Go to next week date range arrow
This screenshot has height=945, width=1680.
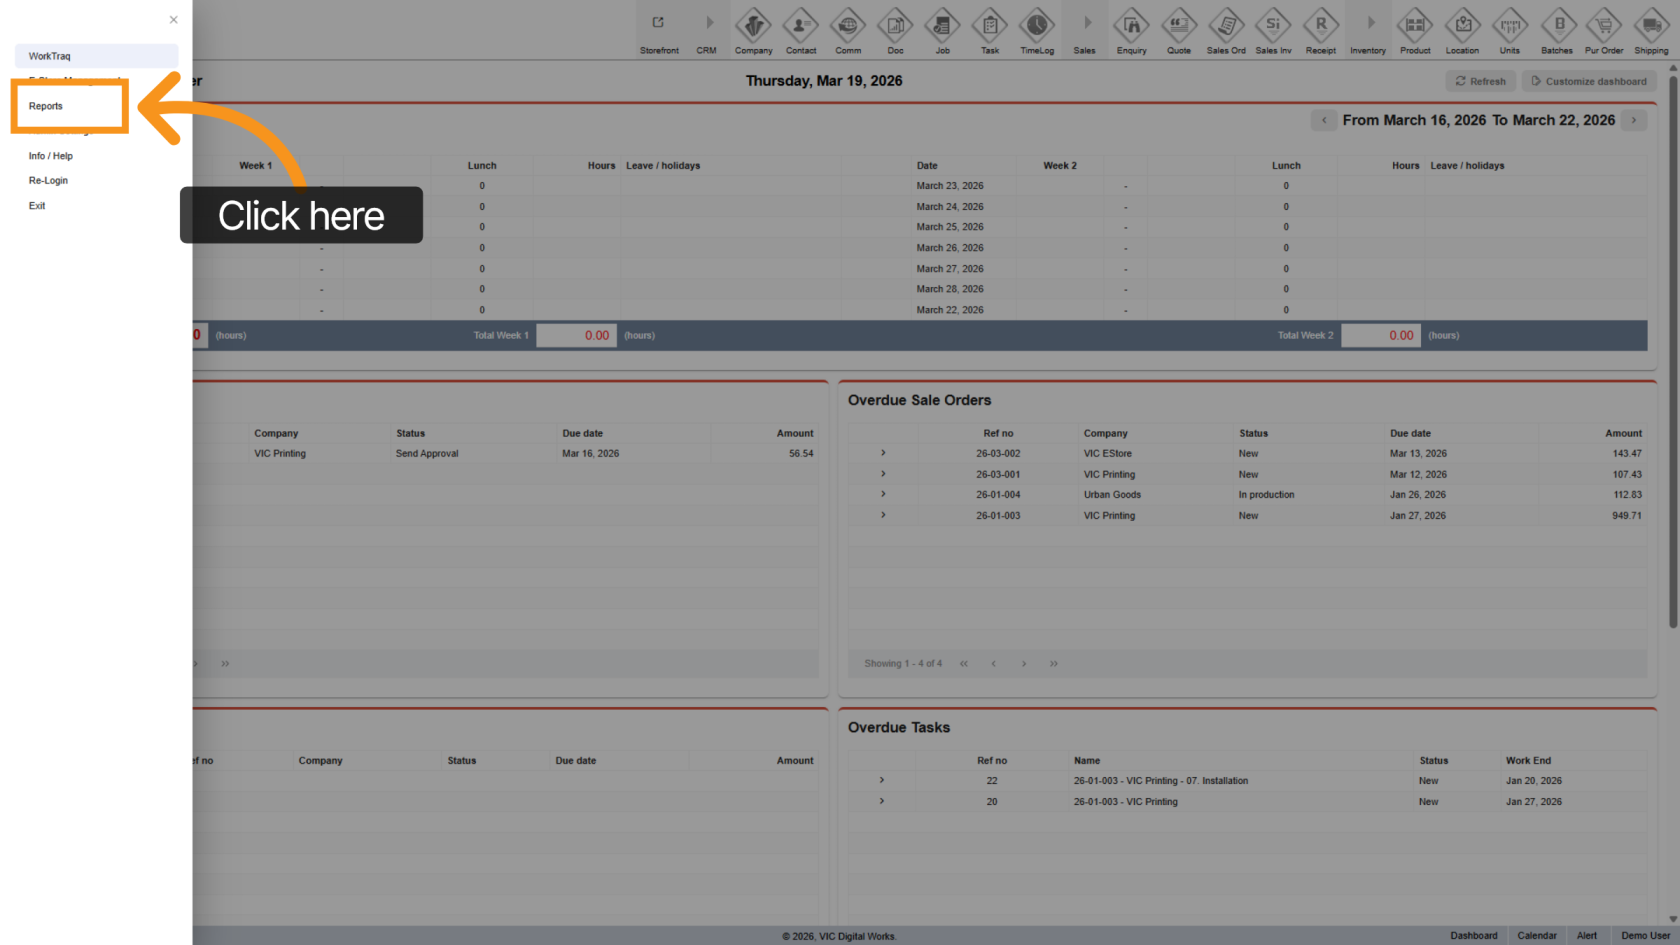[1634, 120]
